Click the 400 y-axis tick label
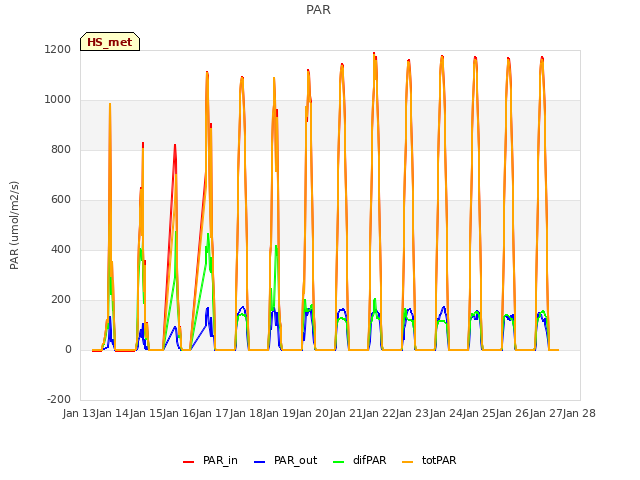 tap(61, 250)
